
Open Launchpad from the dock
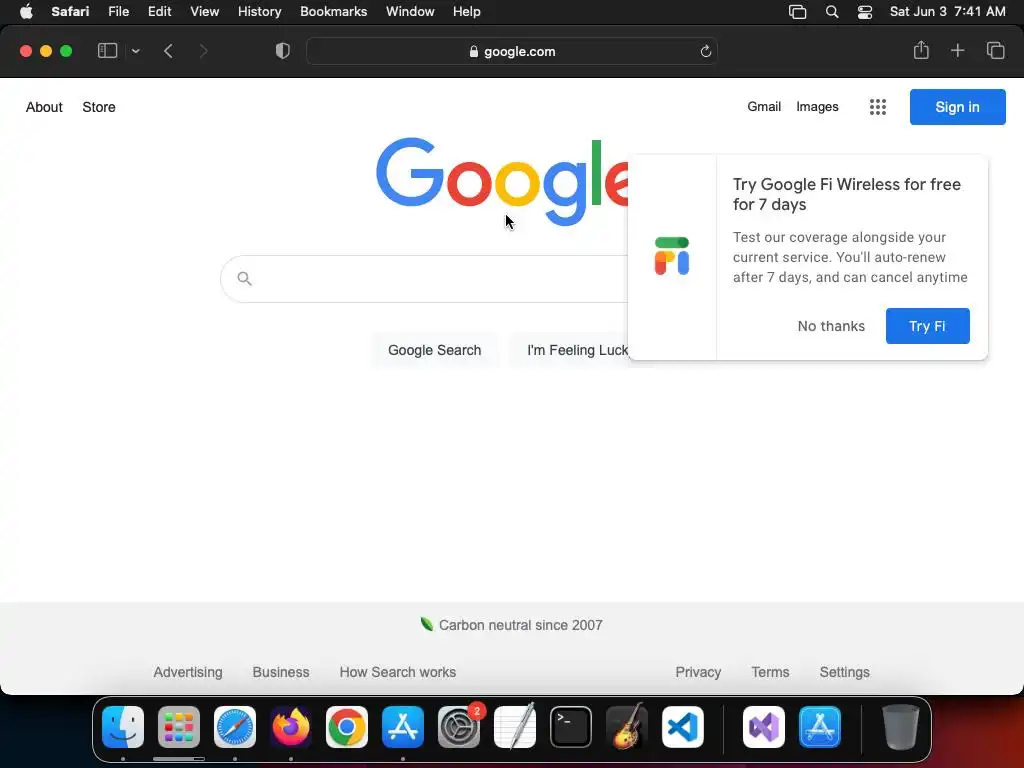coord(179,727)
